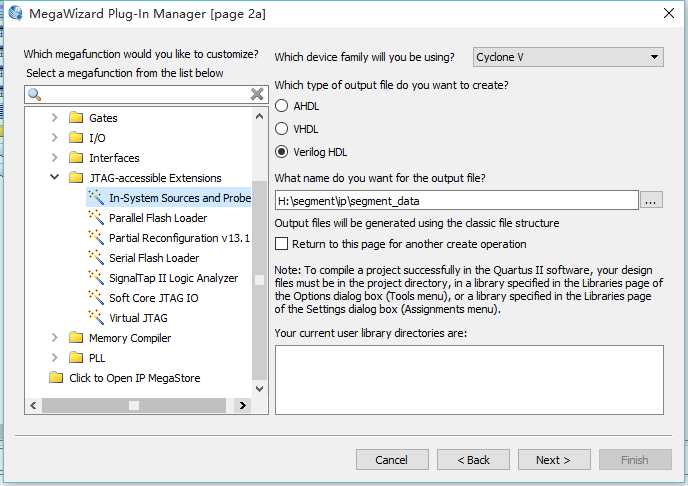Screen dimensions: 688x486
Task: Click the IP MegaStore folder icon
Action: 56,377
